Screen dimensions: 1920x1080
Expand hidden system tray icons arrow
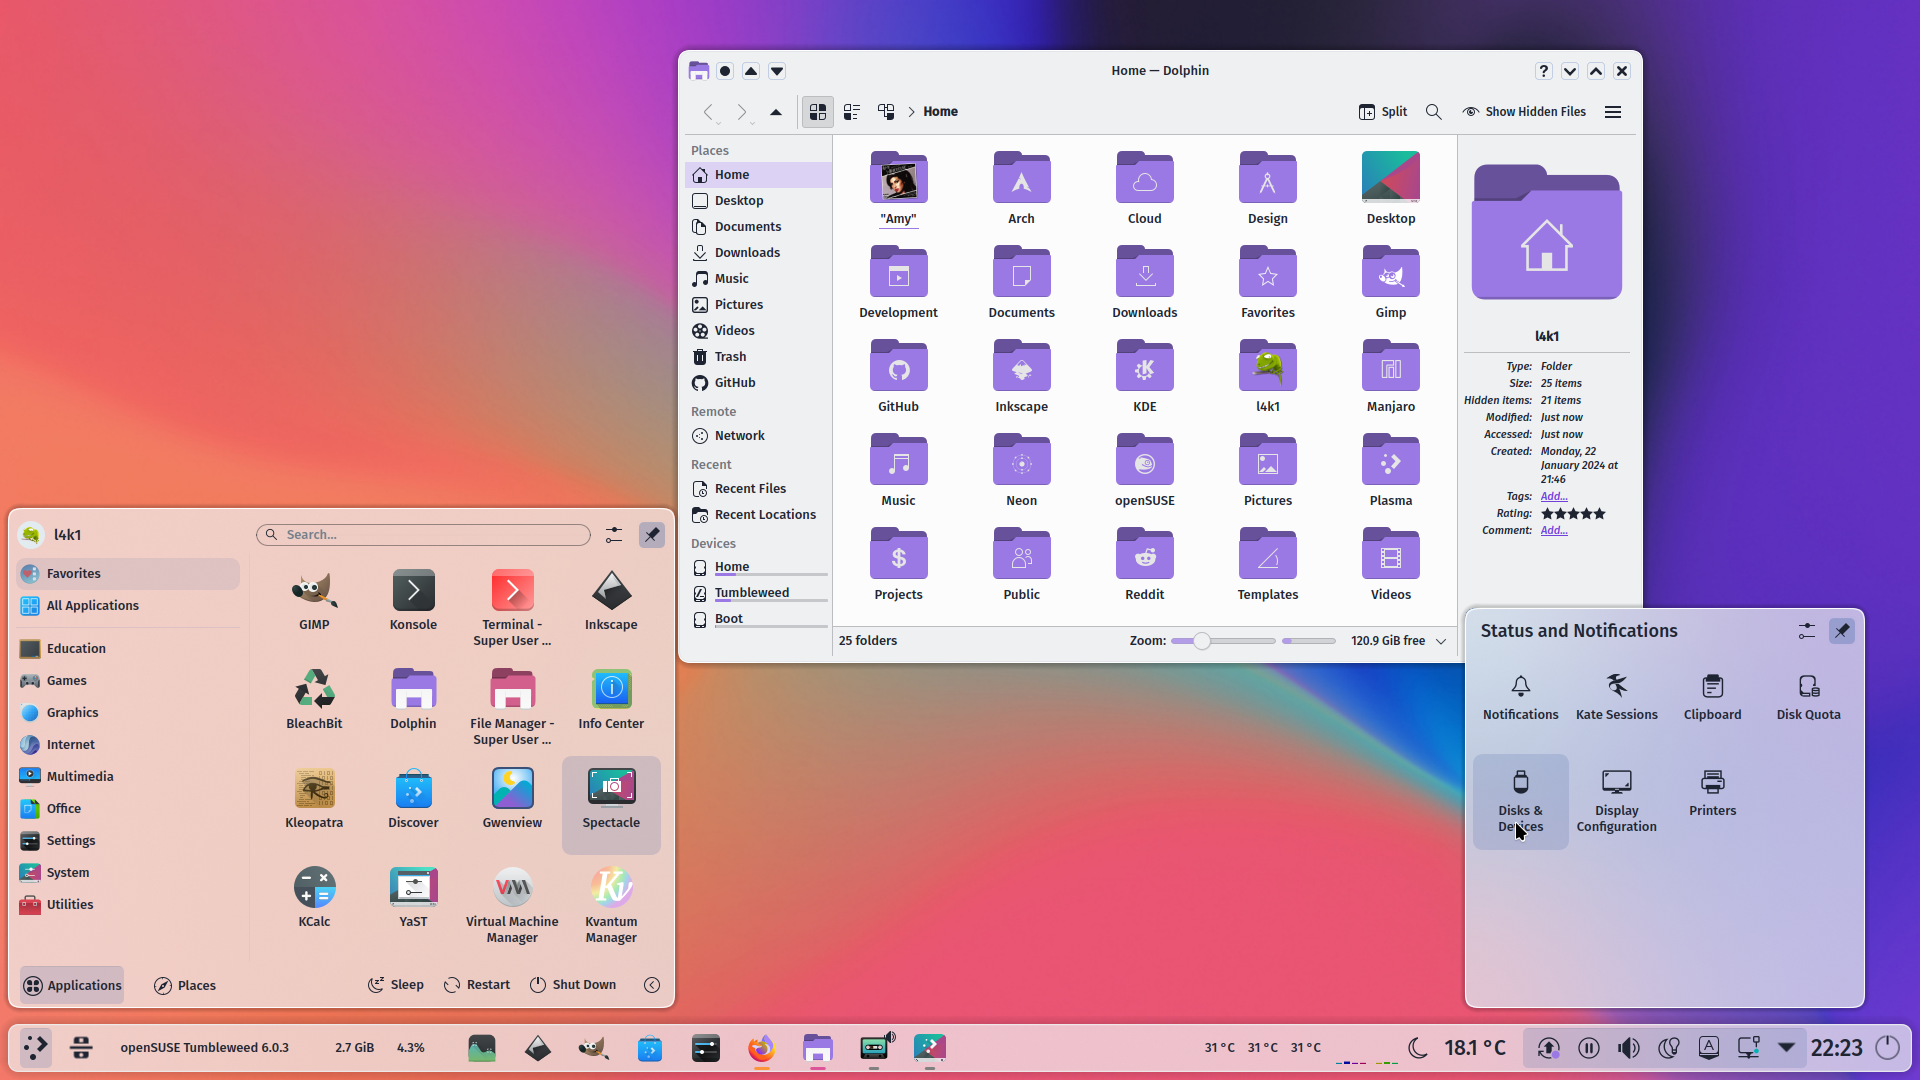point(1786,1047)
